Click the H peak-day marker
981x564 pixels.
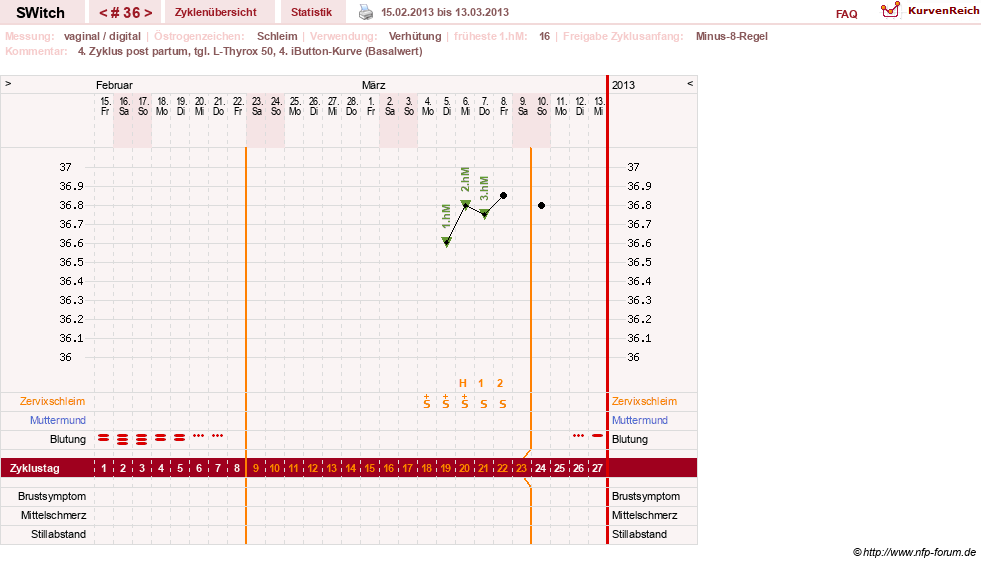(463, 383)
